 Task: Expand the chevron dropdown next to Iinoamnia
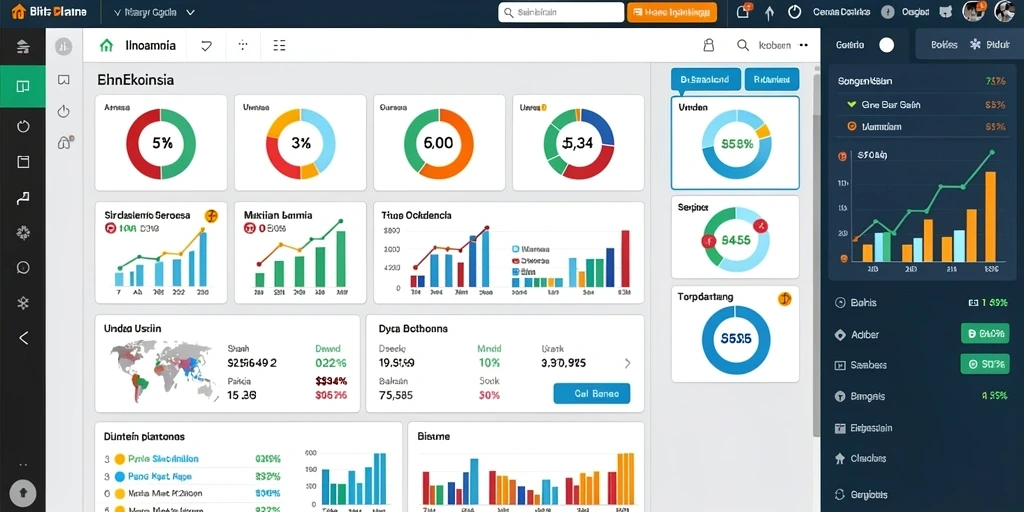(206, 46)
